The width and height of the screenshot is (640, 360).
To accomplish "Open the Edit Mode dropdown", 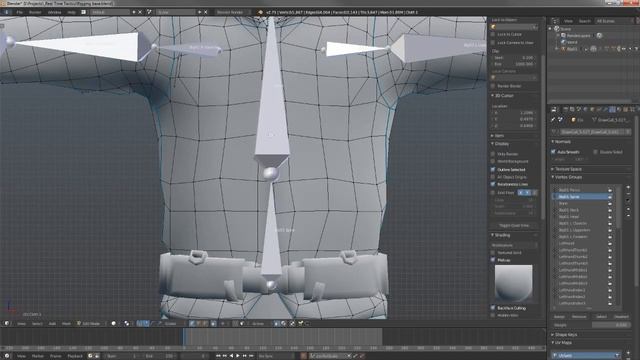I will tap(91, 323).
